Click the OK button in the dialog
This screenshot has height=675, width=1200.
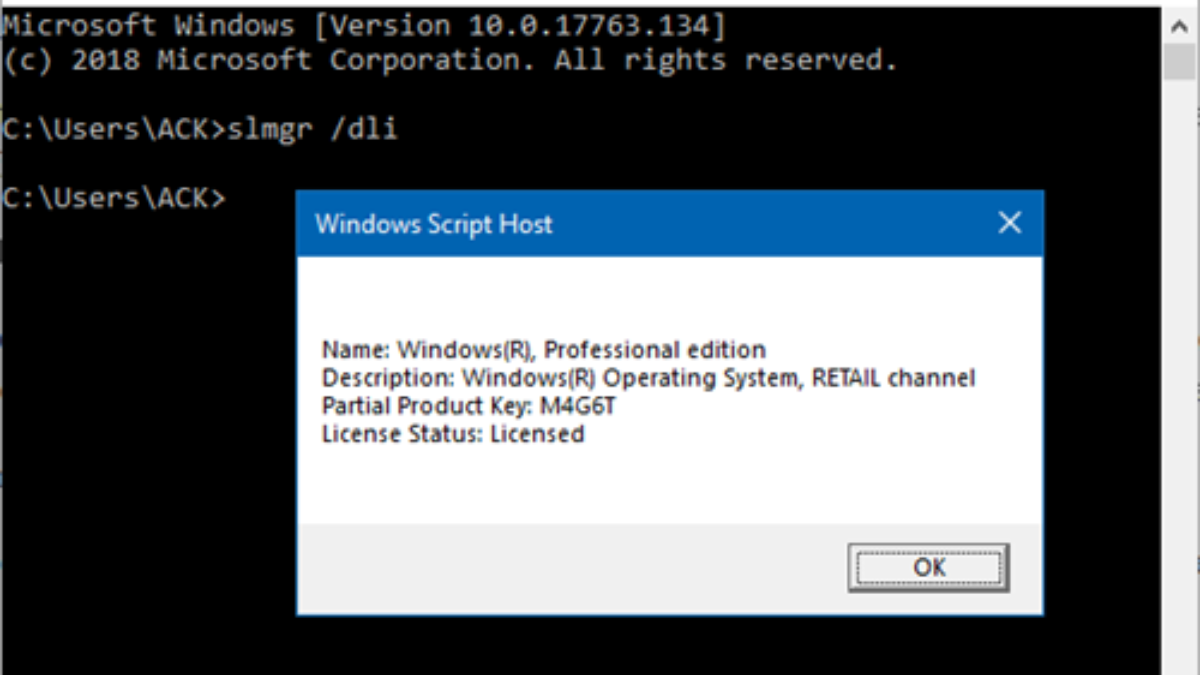[928, 568]
